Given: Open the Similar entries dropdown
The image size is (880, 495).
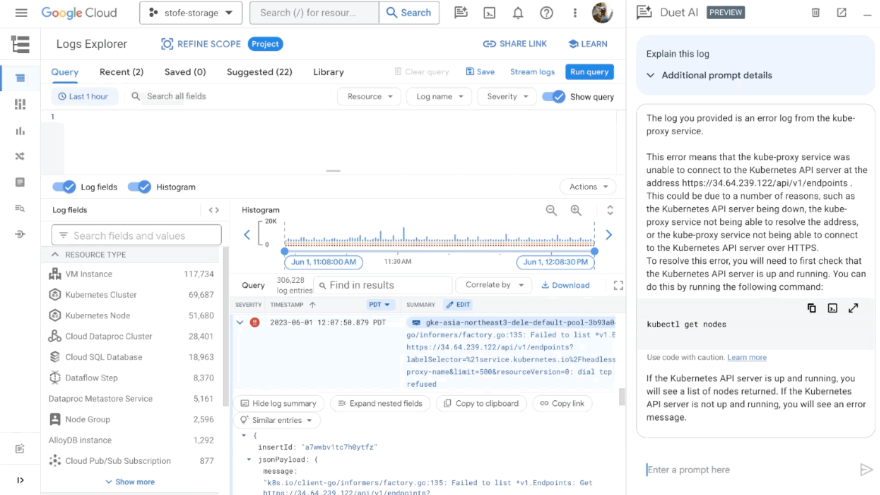Looking at the screenshot, I should pos(277,420).
